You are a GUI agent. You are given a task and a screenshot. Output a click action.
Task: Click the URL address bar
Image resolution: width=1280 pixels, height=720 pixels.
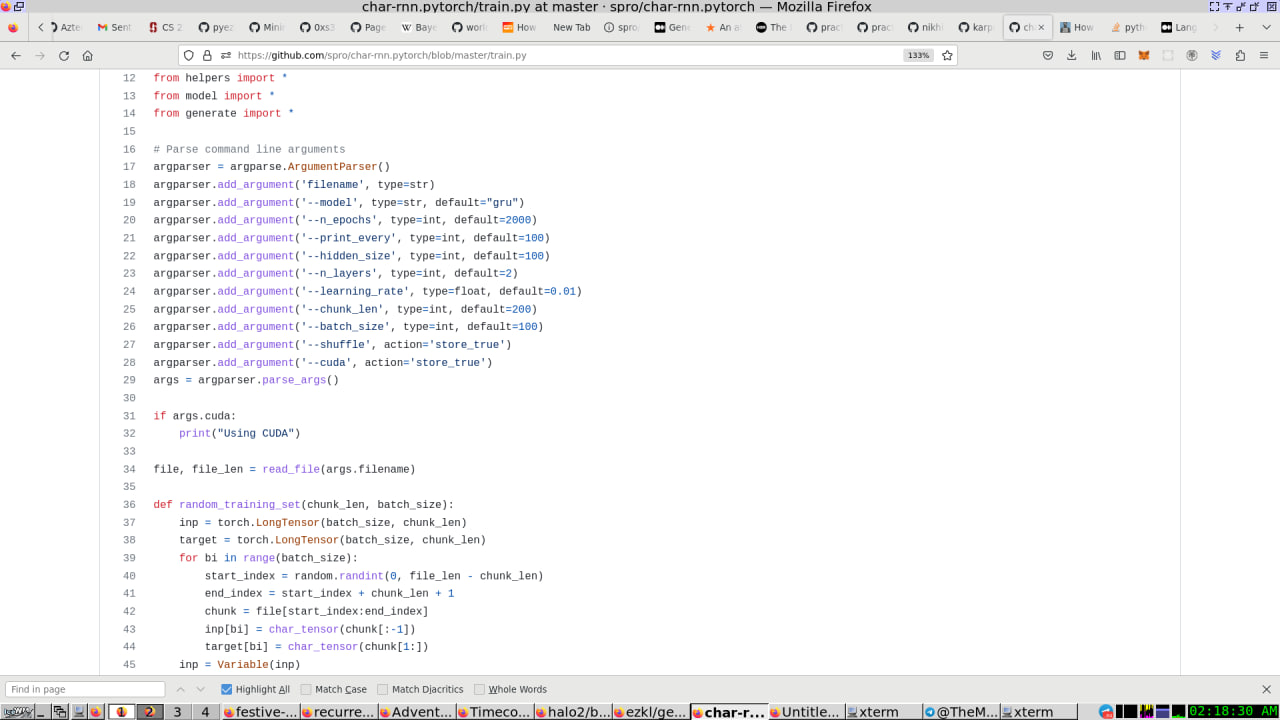(x=568, y=56)
